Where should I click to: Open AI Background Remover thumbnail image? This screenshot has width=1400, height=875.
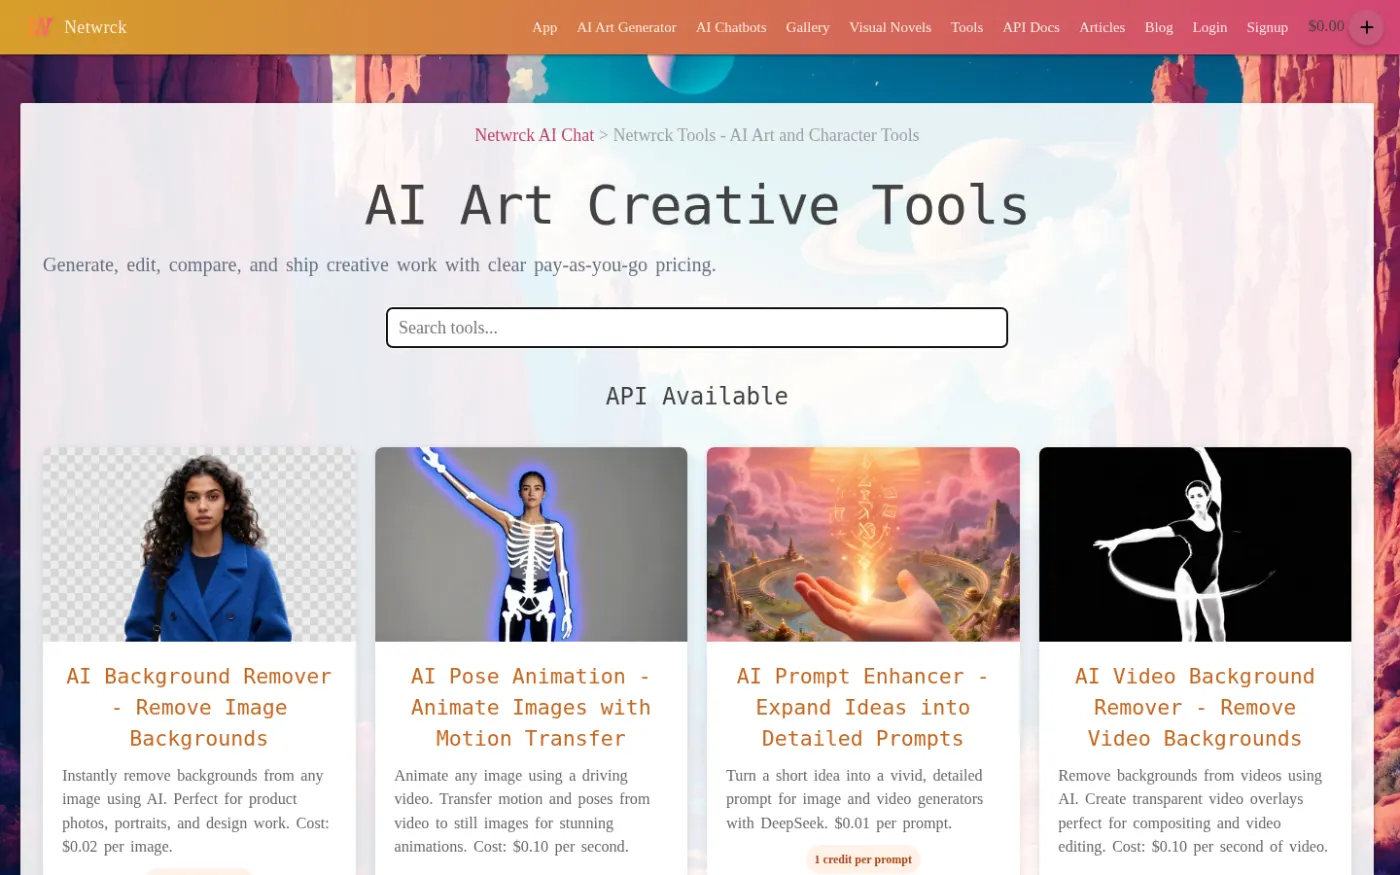(x=199, y=544)
